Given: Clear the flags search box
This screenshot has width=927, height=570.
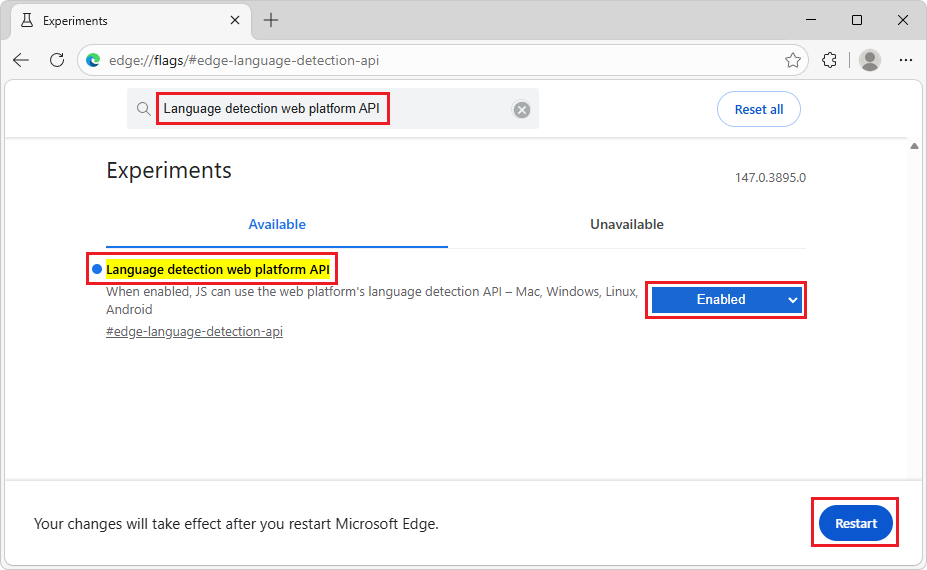Looking at the screenshot, I should [x=521, y=109].
